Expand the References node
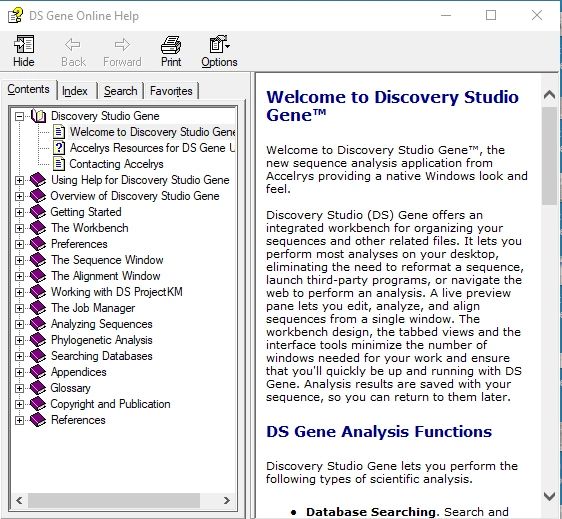This screenshot has width=562, height=519. [x=19, y=420]
